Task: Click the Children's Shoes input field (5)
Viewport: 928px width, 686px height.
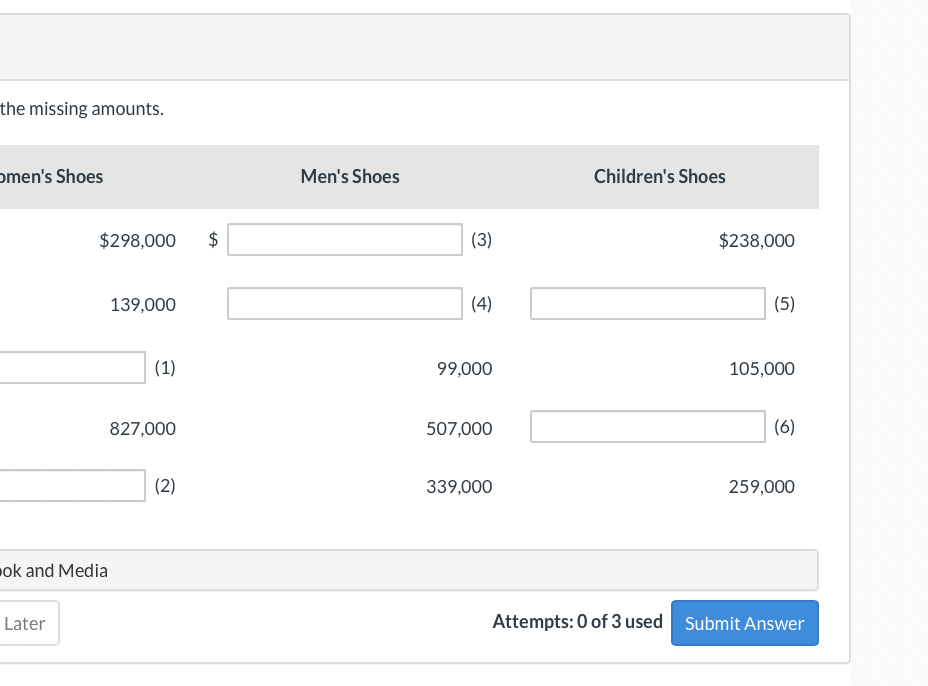Action: 647,304
